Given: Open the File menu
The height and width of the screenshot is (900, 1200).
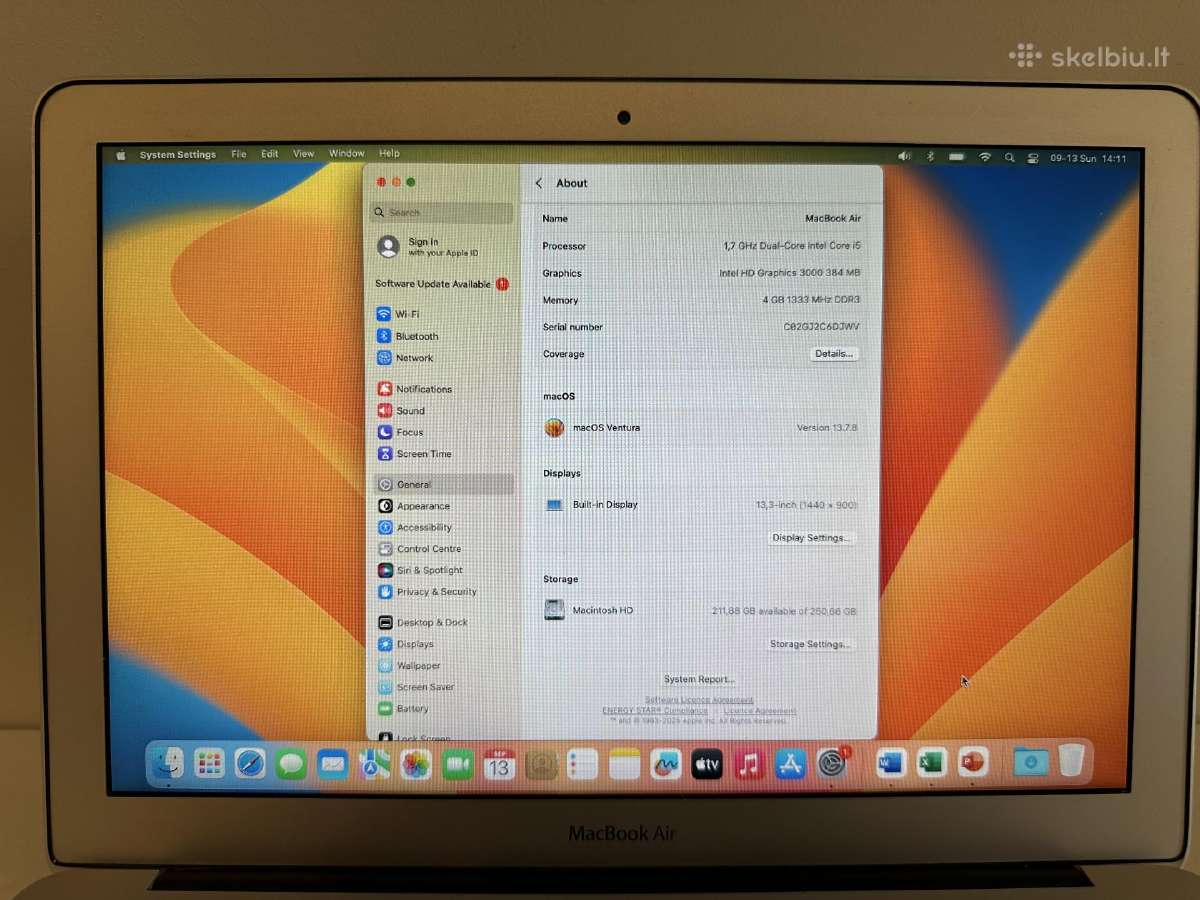Looking at the screenshot, I should pos(239,154).
